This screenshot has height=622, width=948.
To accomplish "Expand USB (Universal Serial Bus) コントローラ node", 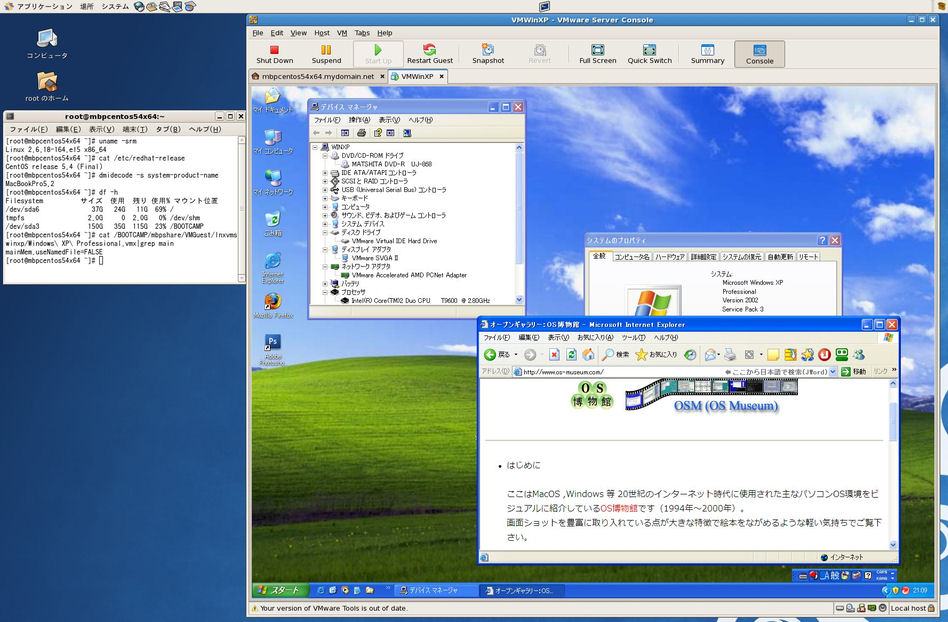I will pos(325,189).
